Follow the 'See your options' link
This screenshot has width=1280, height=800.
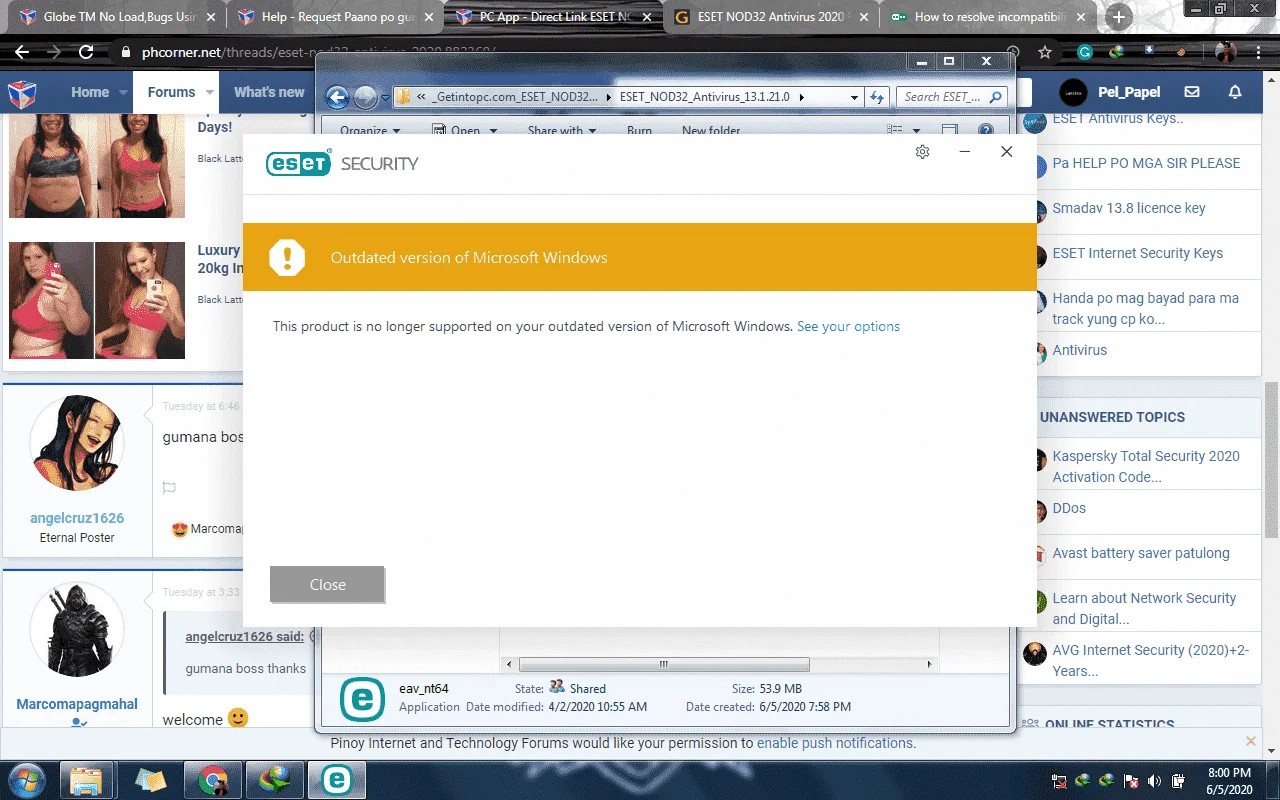click(848, 327)
